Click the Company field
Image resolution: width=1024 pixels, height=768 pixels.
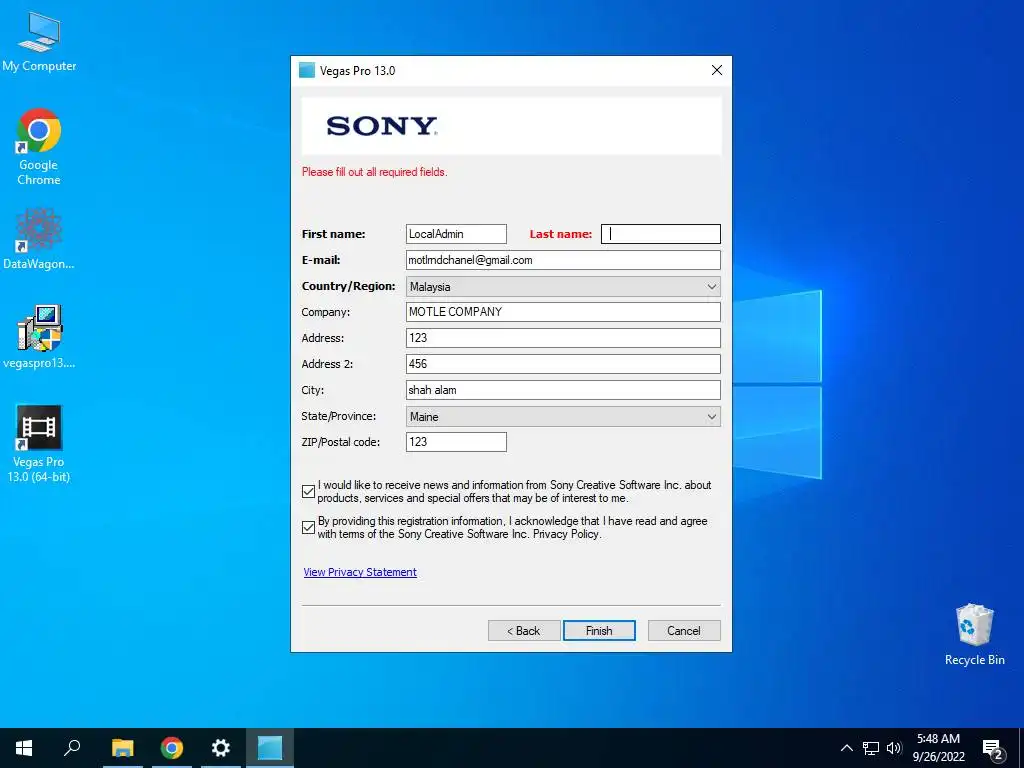[x=563, y=312]
